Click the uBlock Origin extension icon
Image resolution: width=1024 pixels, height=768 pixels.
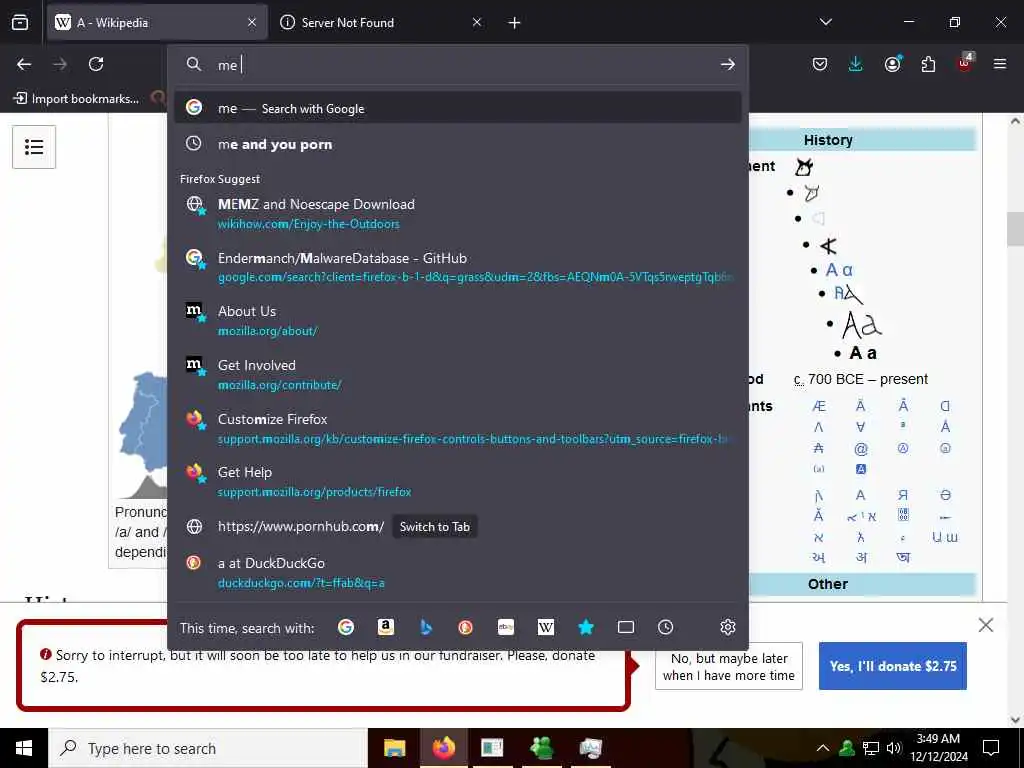tap(965, 63)
